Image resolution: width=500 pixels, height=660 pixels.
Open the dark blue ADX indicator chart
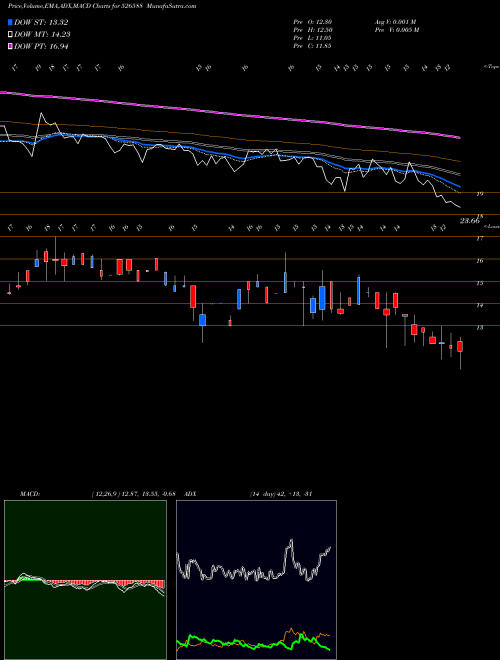[x=256, y=580]
